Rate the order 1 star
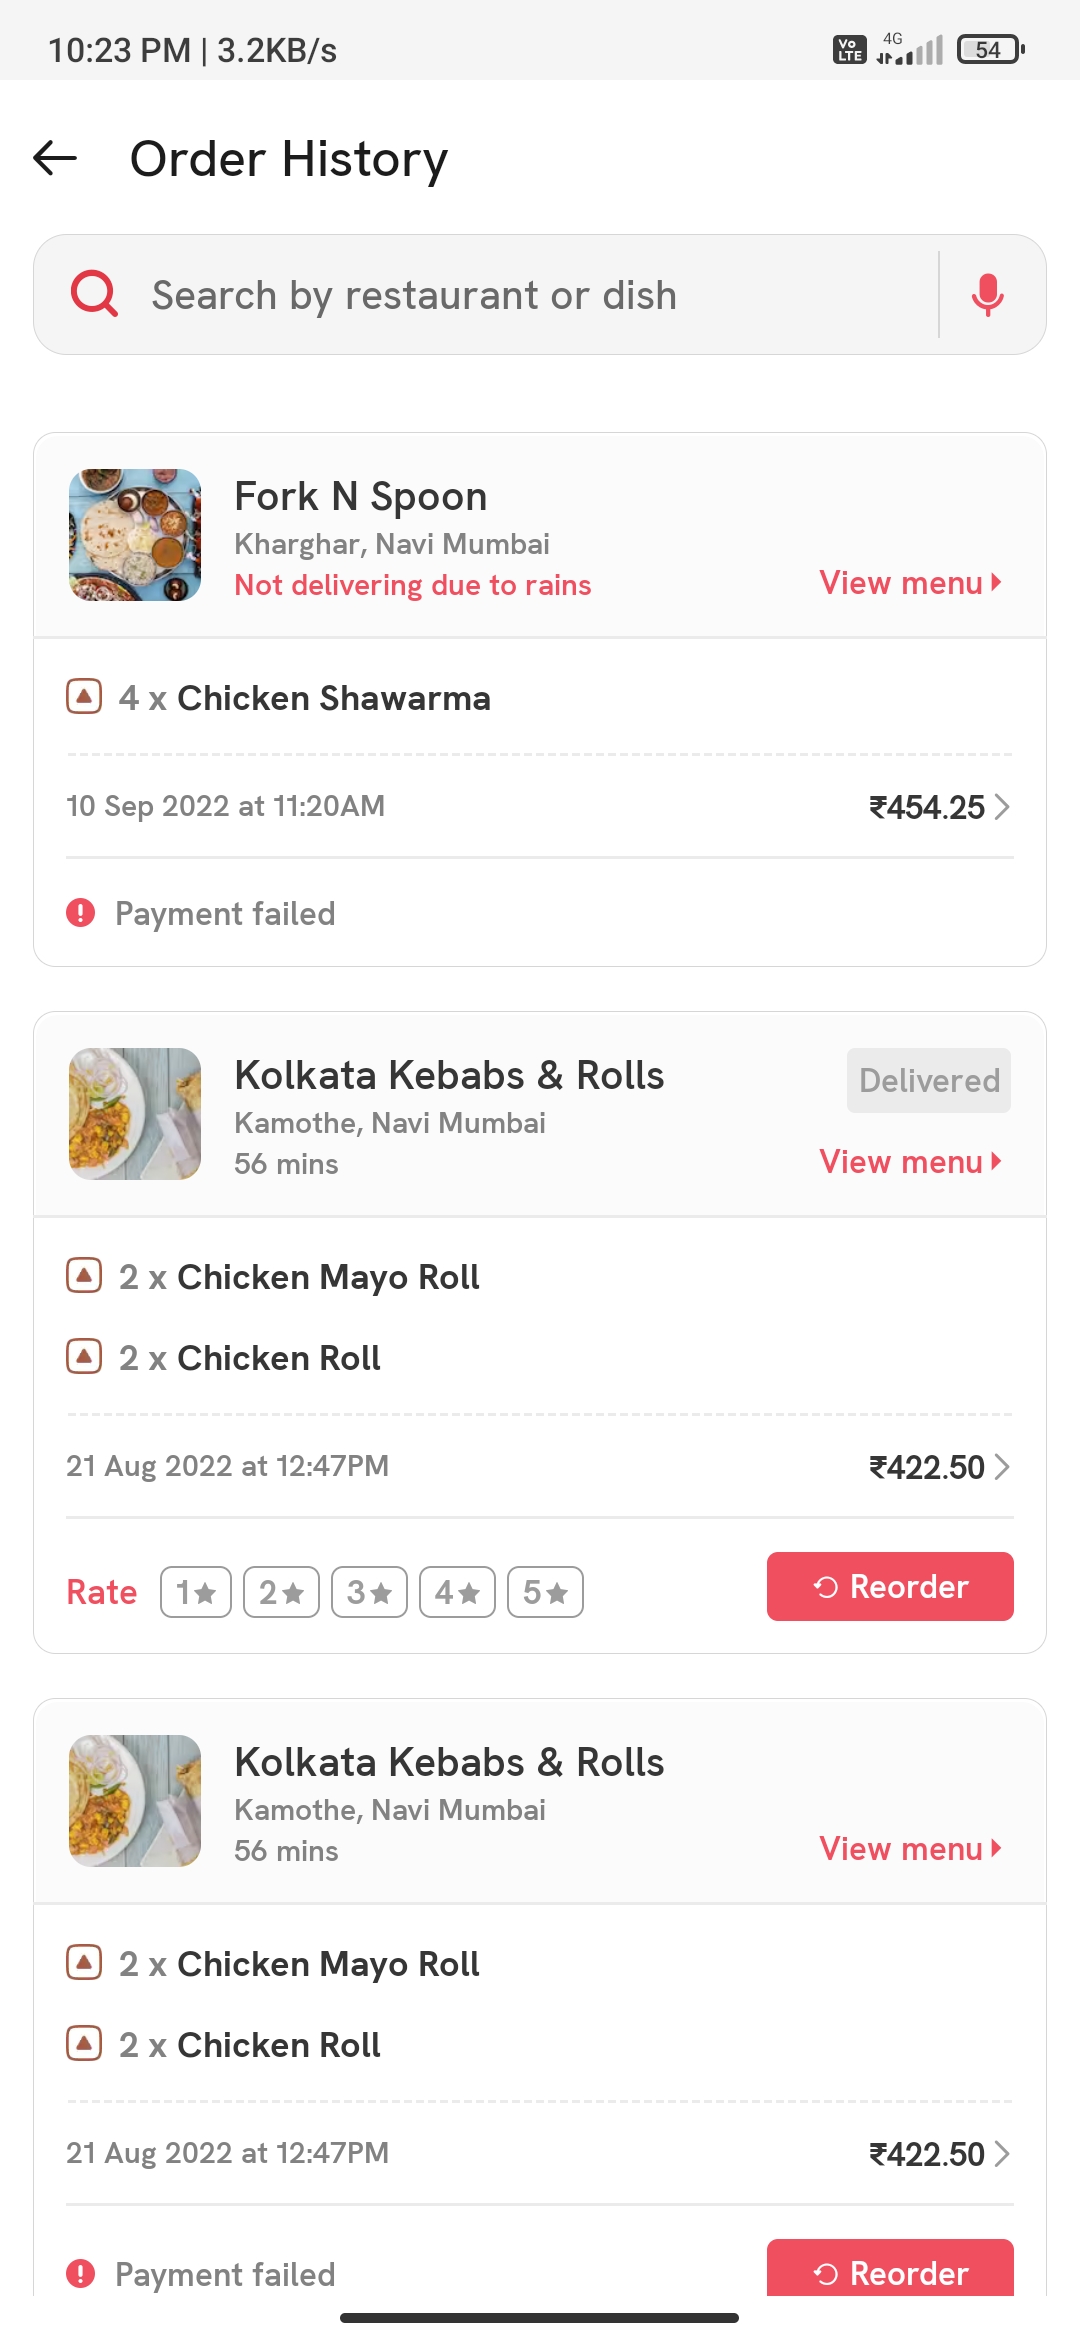 pyautogui.click(x=196, y=1592)
